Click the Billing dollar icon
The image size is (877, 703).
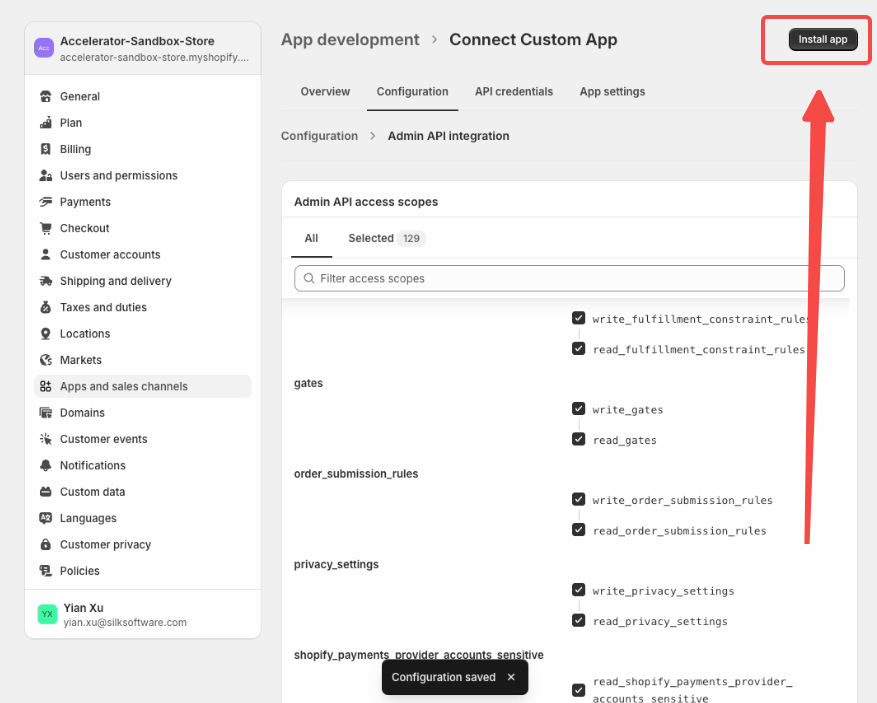[46, 149]
